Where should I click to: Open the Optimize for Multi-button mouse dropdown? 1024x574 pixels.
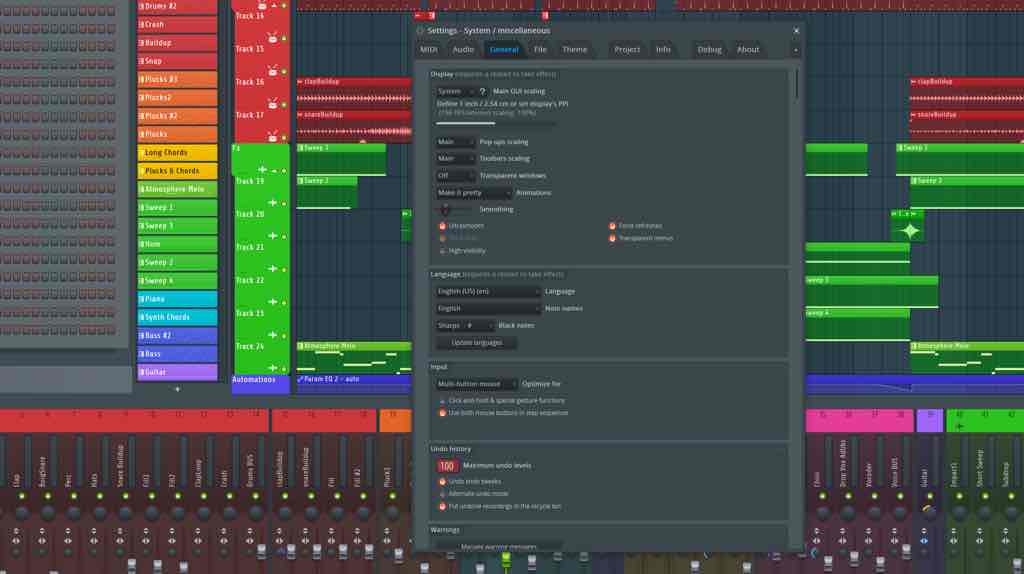pos(476,384)
